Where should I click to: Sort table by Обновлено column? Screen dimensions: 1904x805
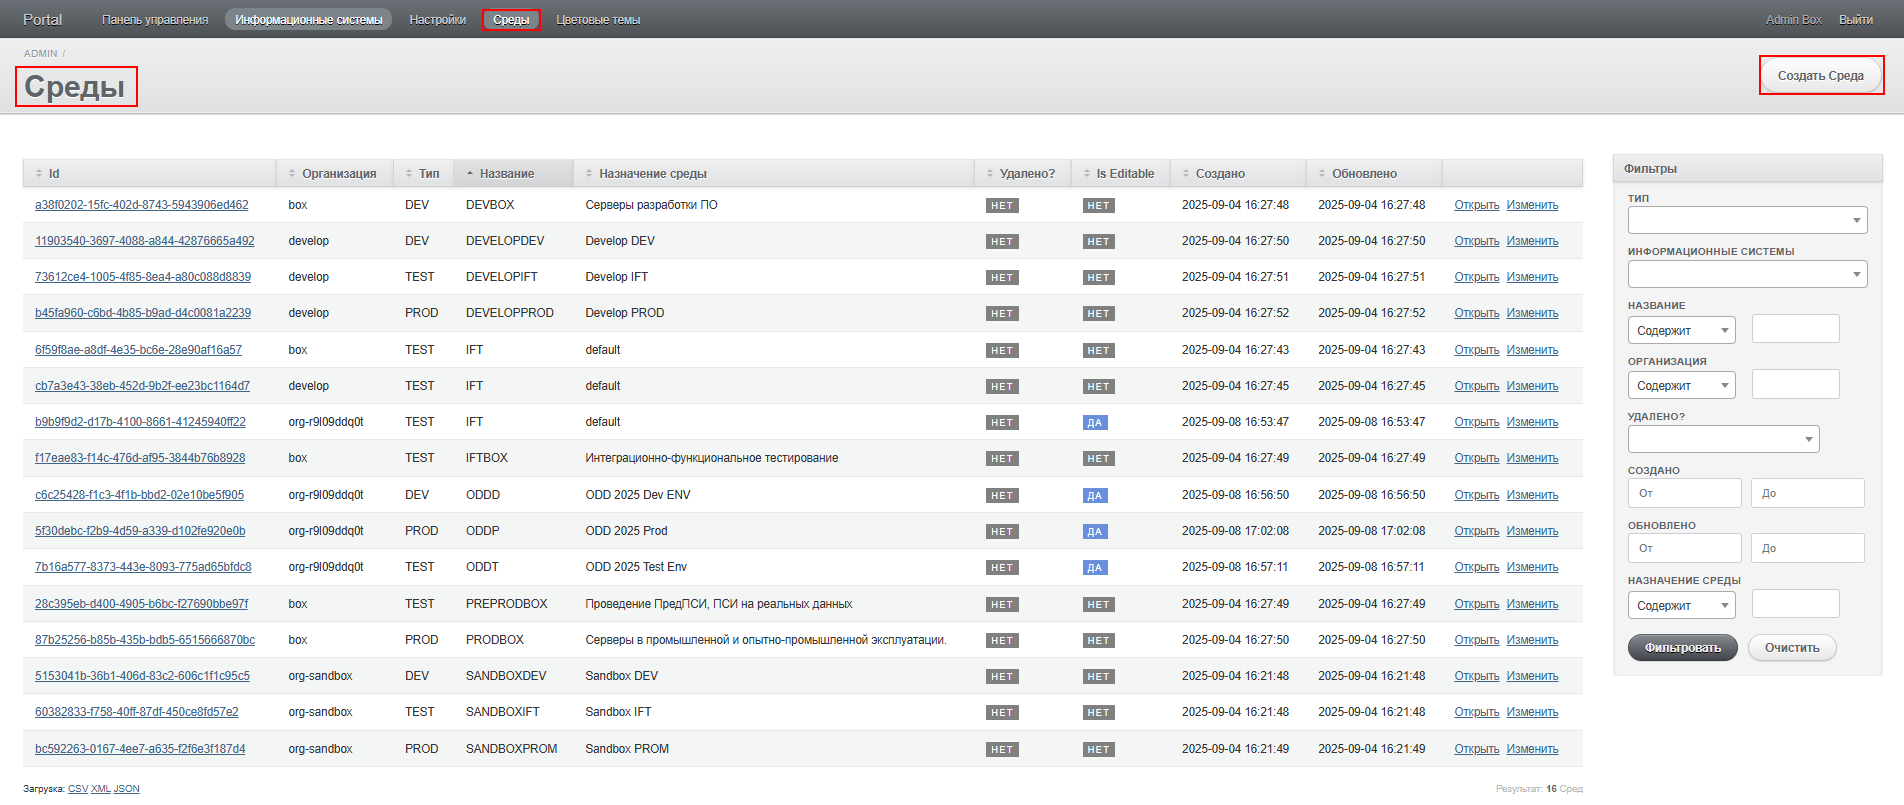point(1364,173)
